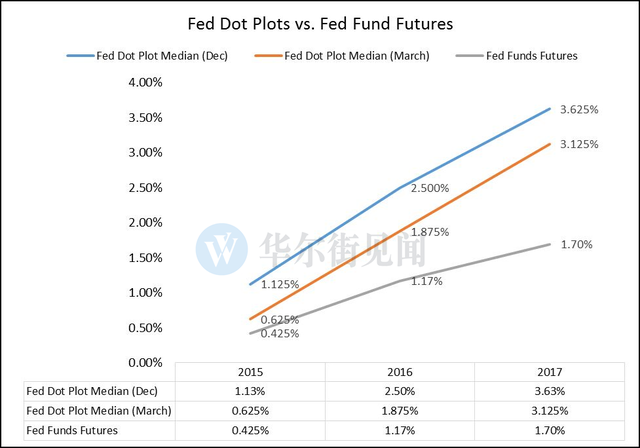This screenshot has height=448, width=640.
Task: Click the Fed Dot Plot Median (March) table row label
Action: 99,411
